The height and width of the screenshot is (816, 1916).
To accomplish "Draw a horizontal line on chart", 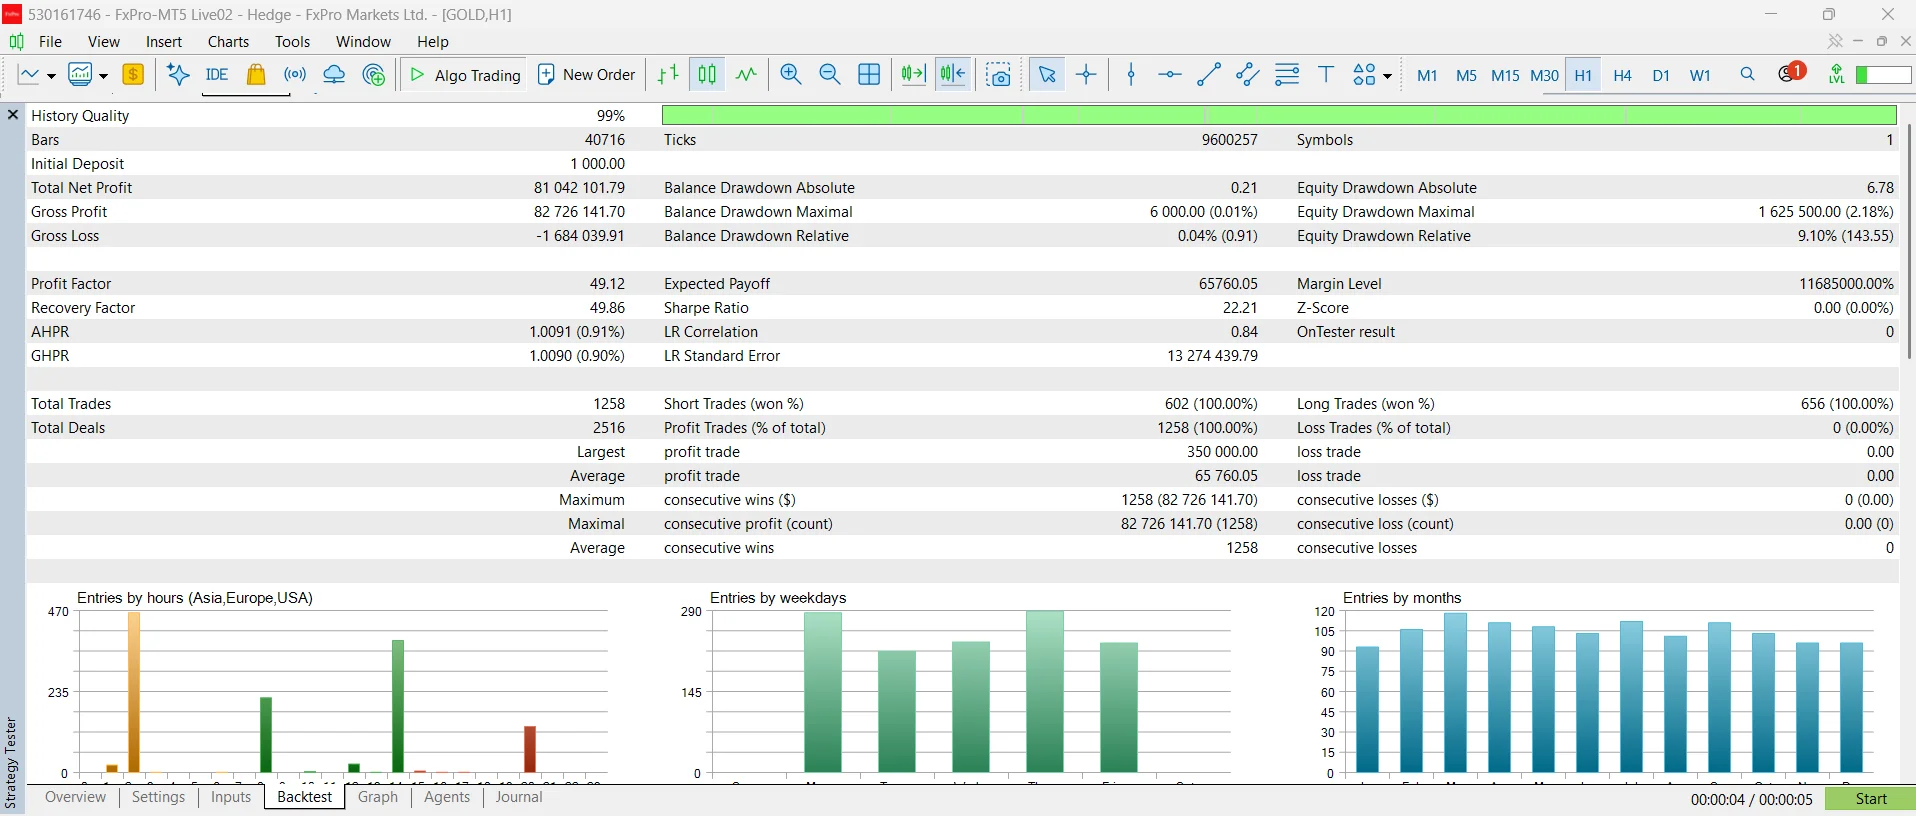I will (x=1170, y=75).
